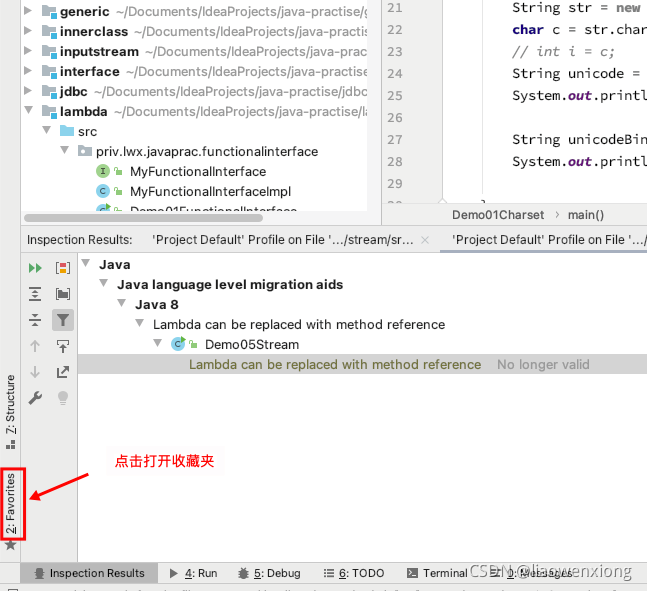
Task: Open the 4: Run tool window
Action: [x=193, y=573]
